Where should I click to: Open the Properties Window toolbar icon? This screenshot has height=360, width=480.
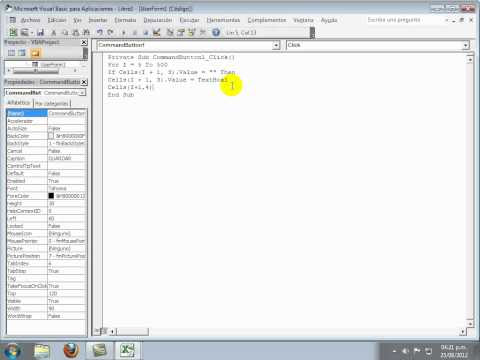click(181, 32)
